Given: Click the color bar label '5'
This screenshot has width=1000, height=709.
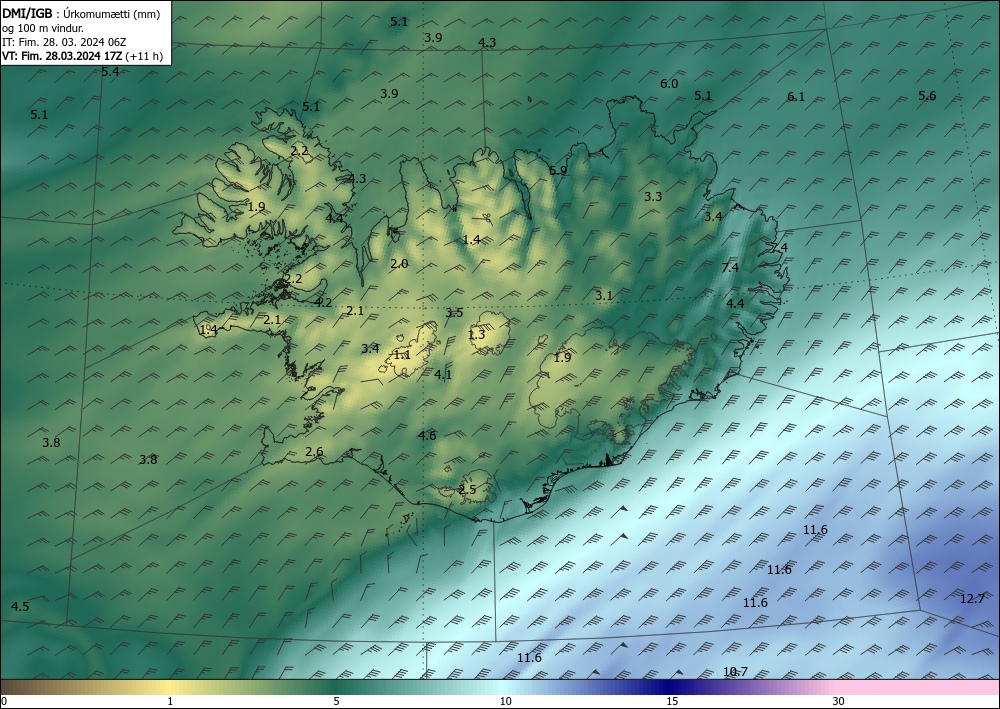Looking at the screenshot, I should [x=336, y=701].
